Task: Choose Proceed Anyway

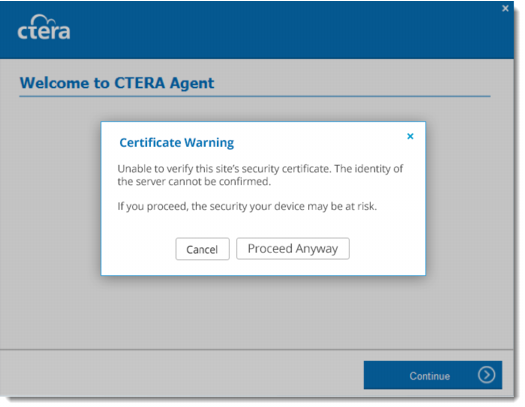Action: pyautogui.click(x=293, y=248)
